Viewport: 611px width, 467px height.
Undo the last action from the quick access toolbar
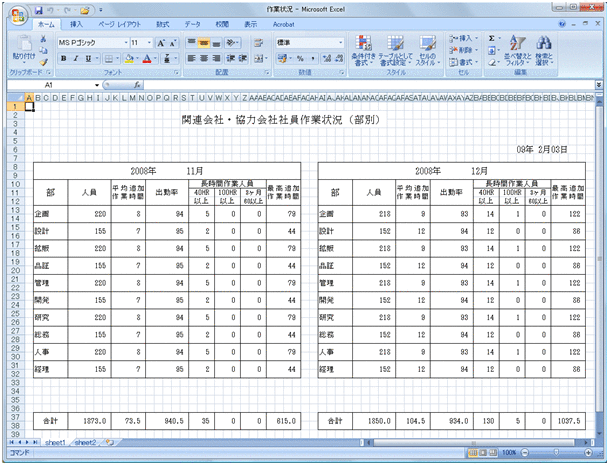point(50,10)
